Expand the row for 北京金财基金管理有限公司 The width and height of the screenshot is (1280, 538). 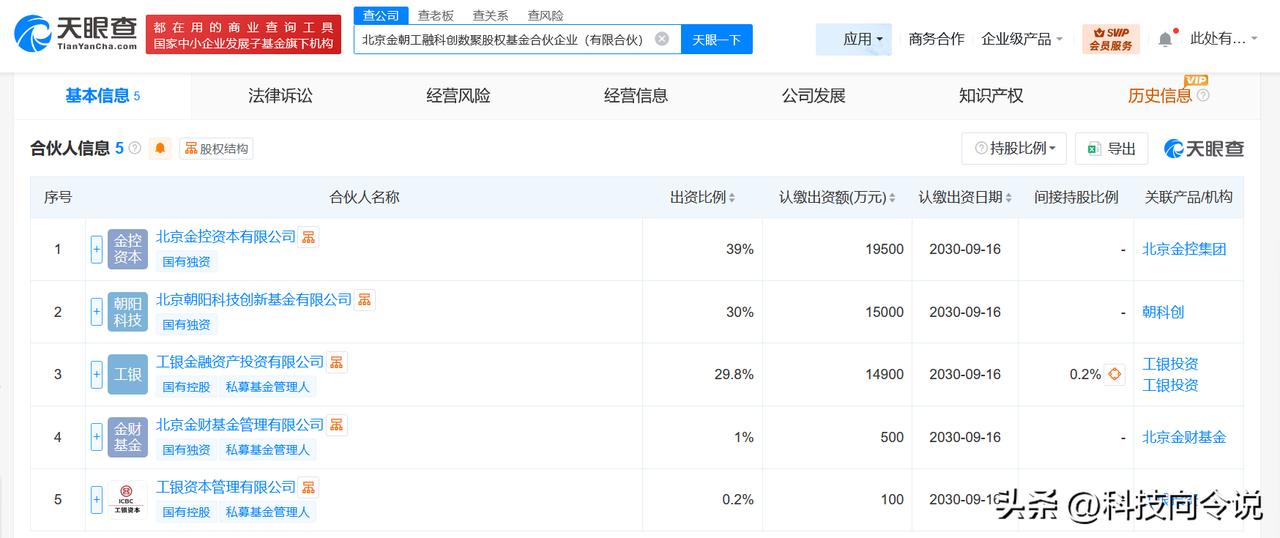(97, 437)
